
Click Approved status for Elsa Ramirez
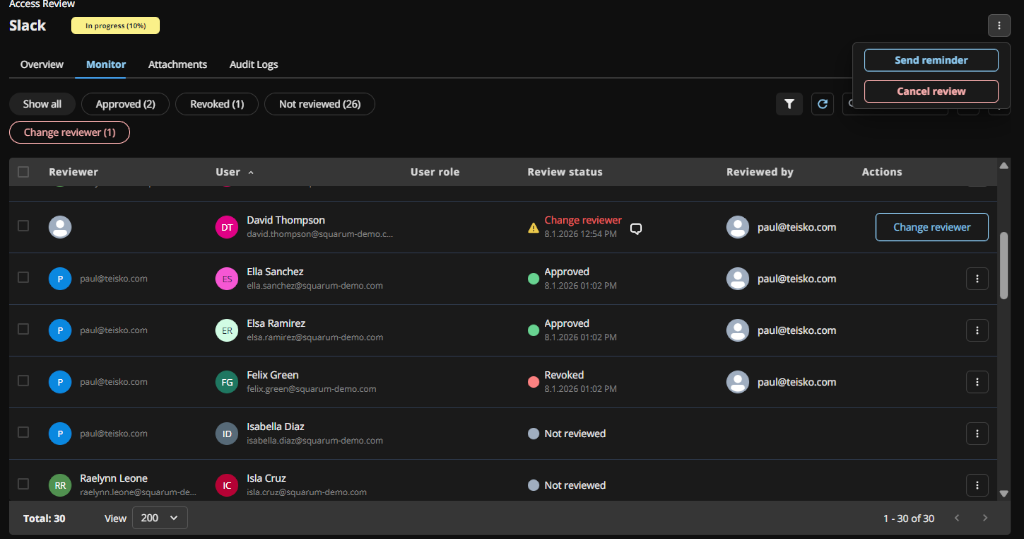coord(567,323)
